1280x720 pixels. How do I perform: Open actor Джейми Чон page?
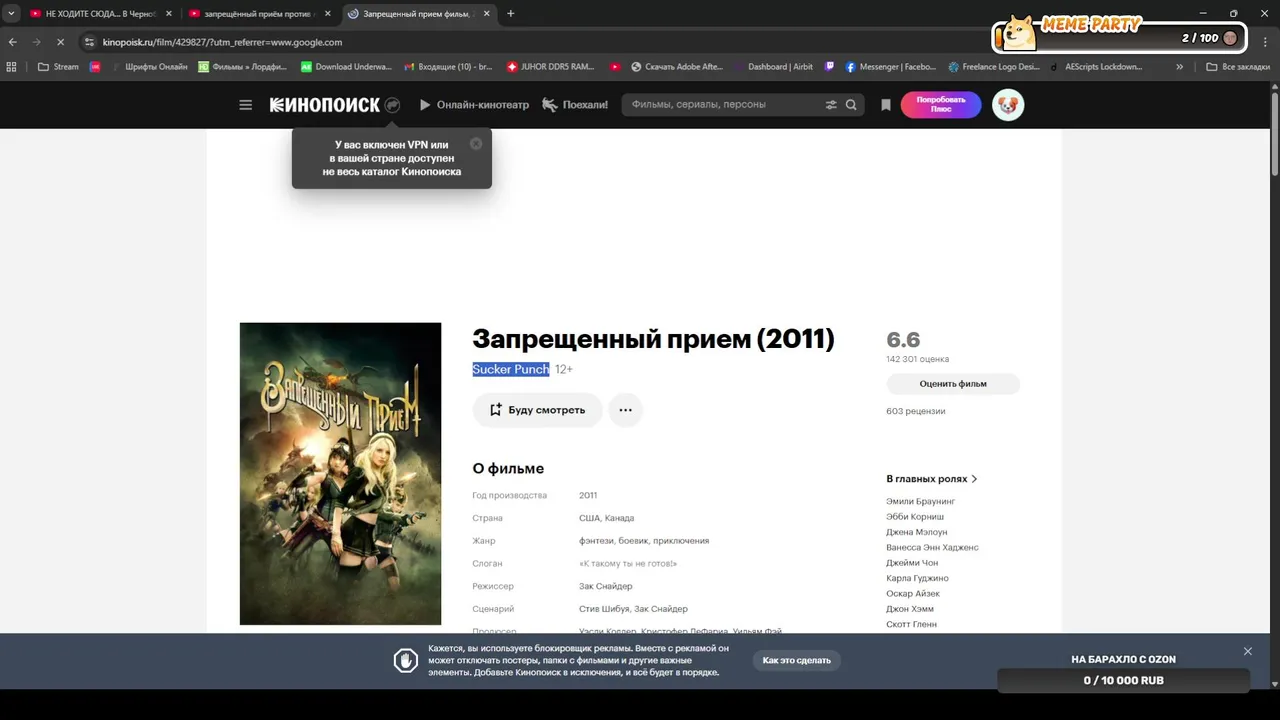(912, 563)
